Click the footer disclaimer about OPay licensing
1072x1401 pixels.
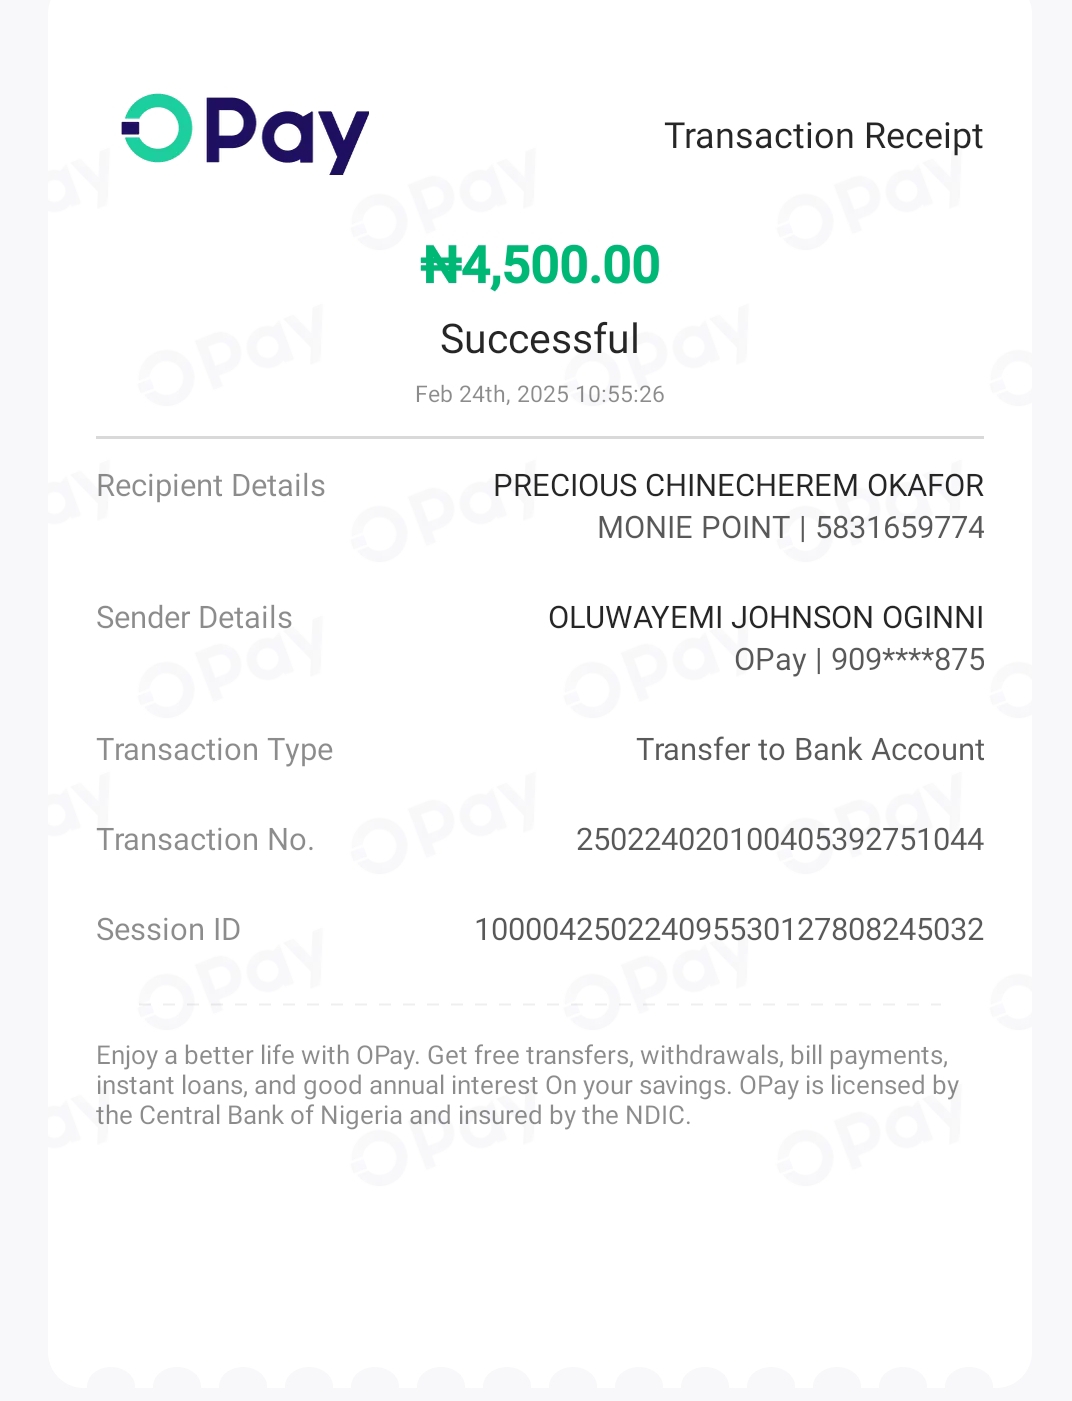point(527,1085)
